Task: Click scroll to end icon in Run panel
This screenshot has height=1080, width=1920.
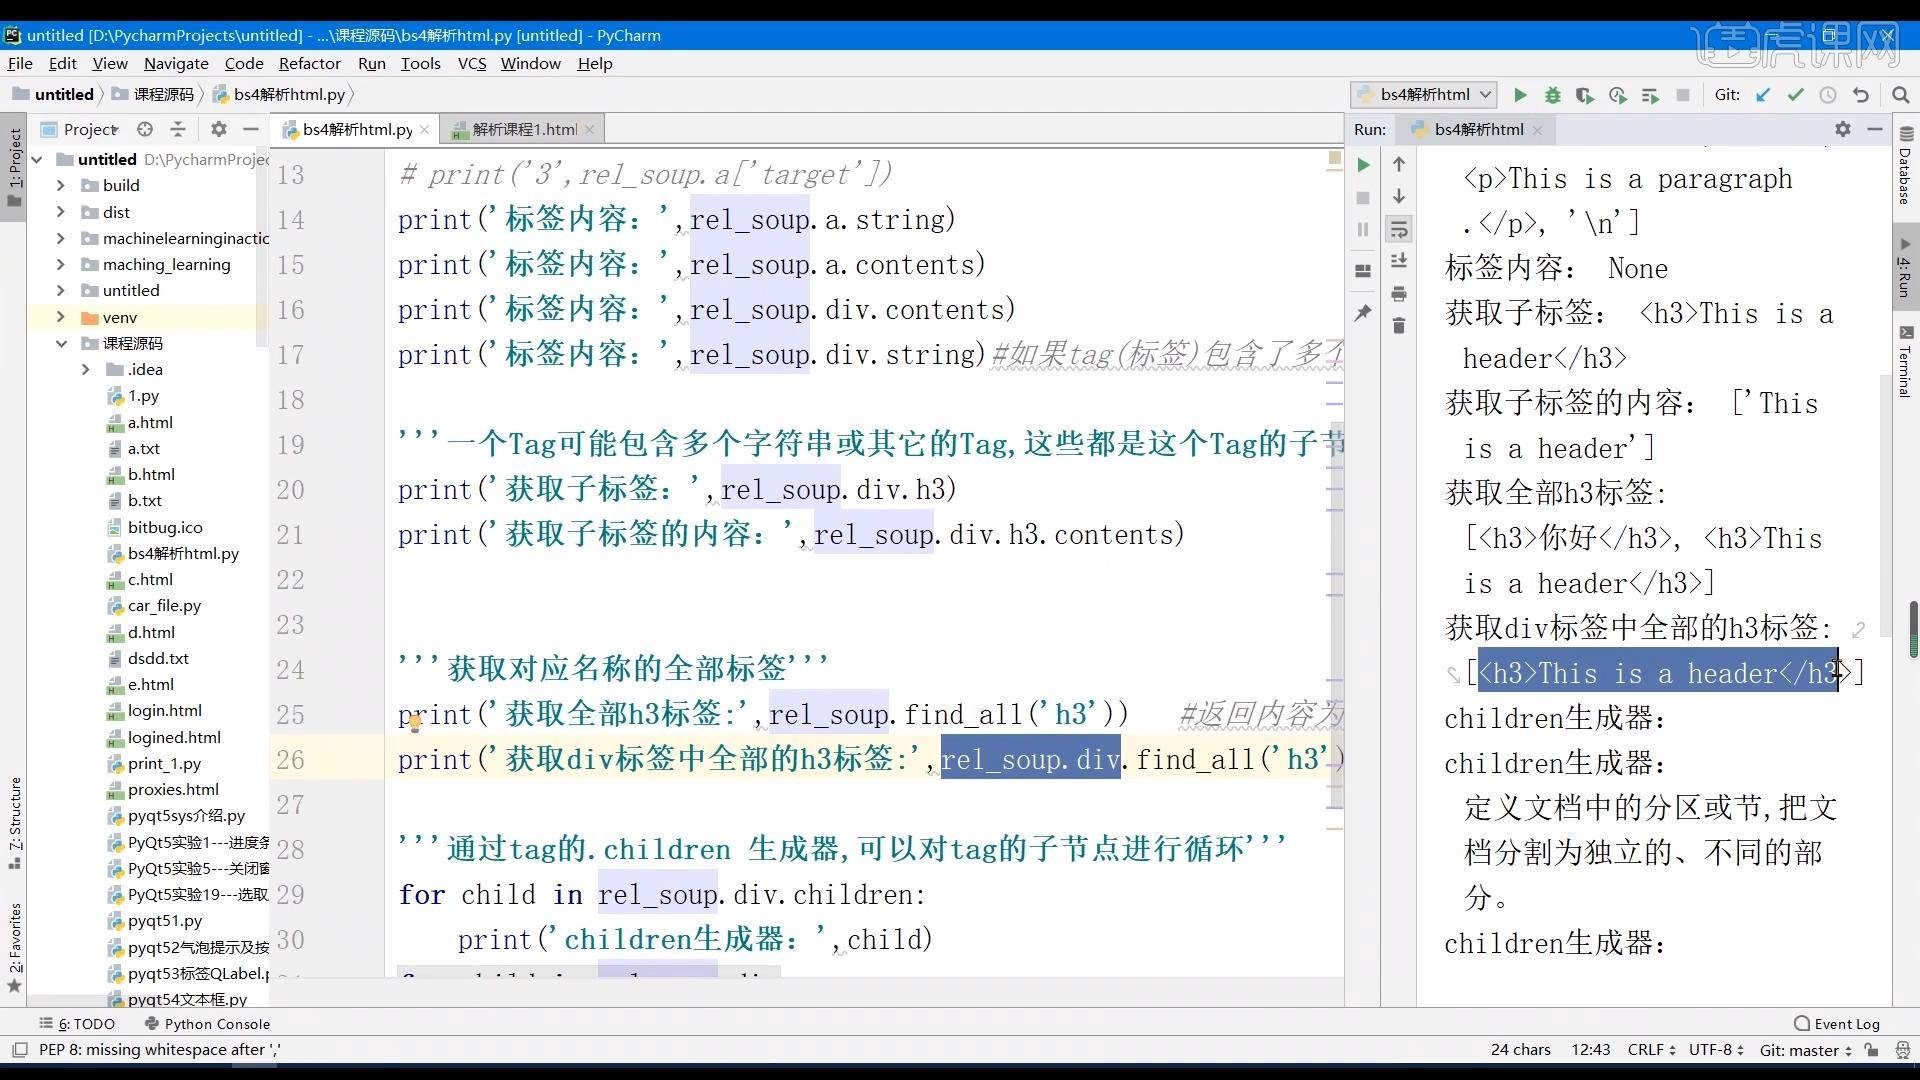Action: 1399,261
